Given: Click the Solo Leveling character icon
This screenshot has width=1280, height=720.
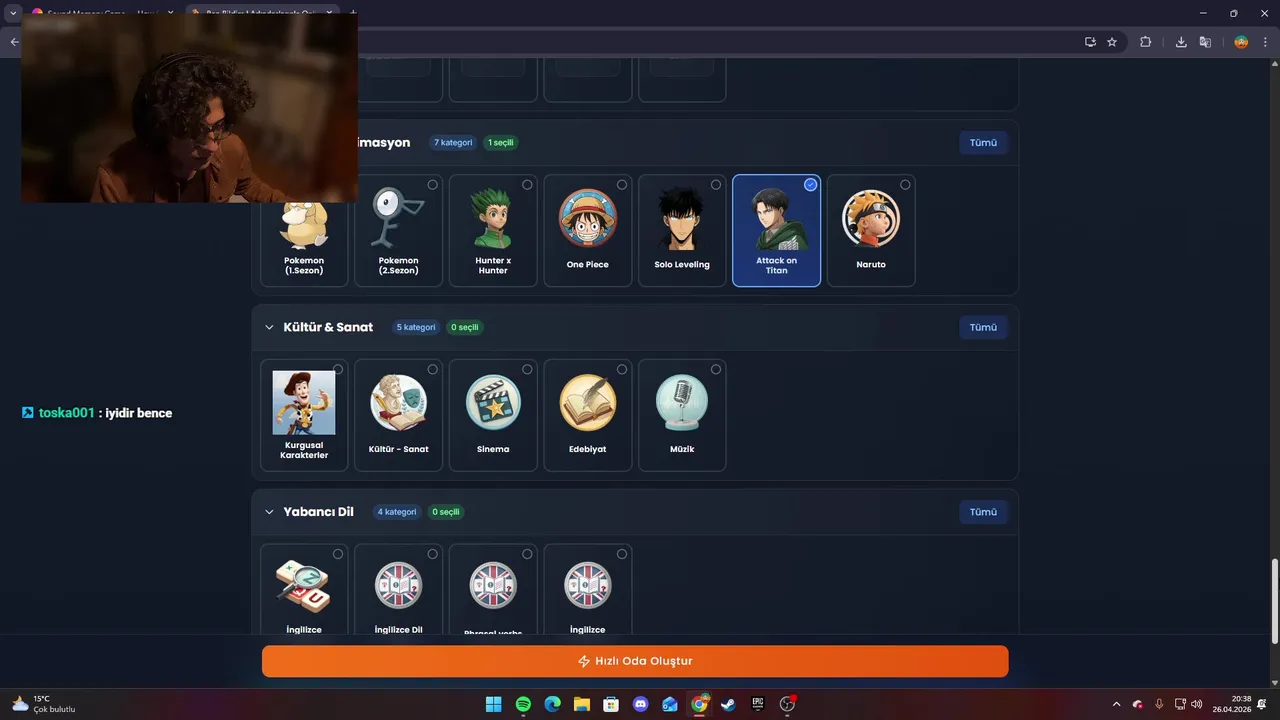Looking at the screenshot, I should tap(682, 218).
